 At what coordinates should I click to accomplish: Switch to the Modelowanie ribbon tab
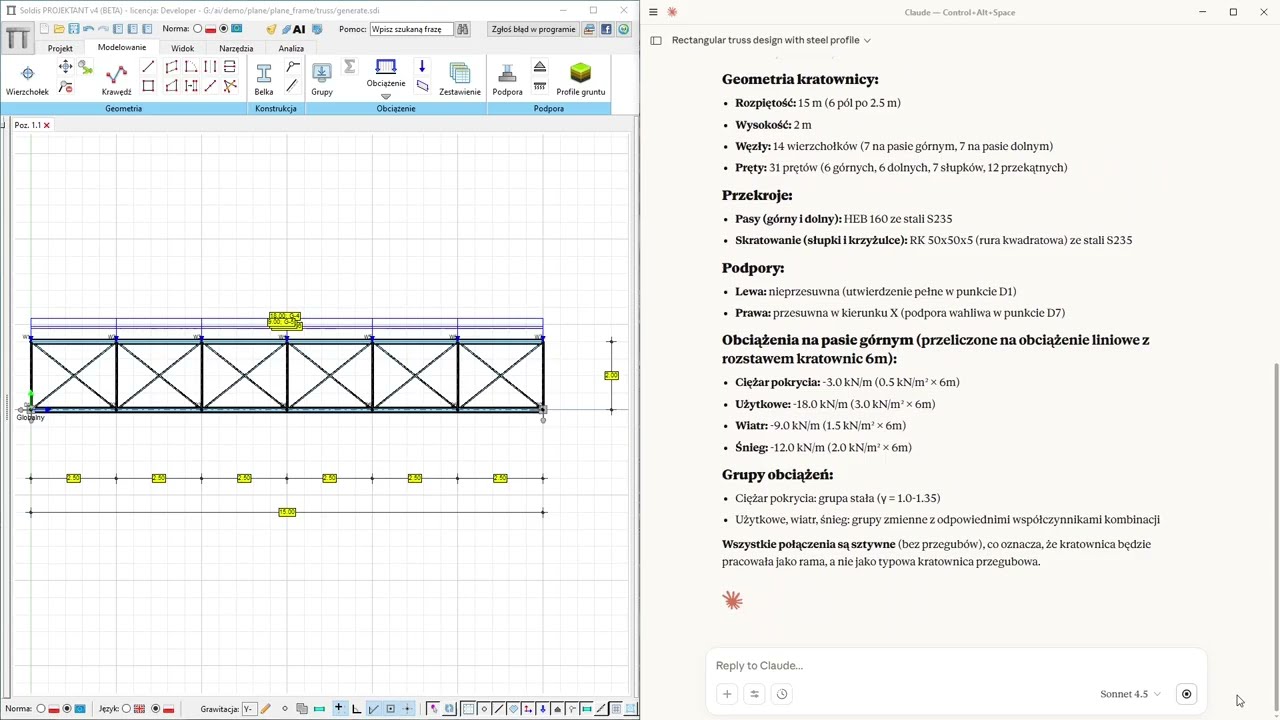pyautogui.click(x=122, y=48)
